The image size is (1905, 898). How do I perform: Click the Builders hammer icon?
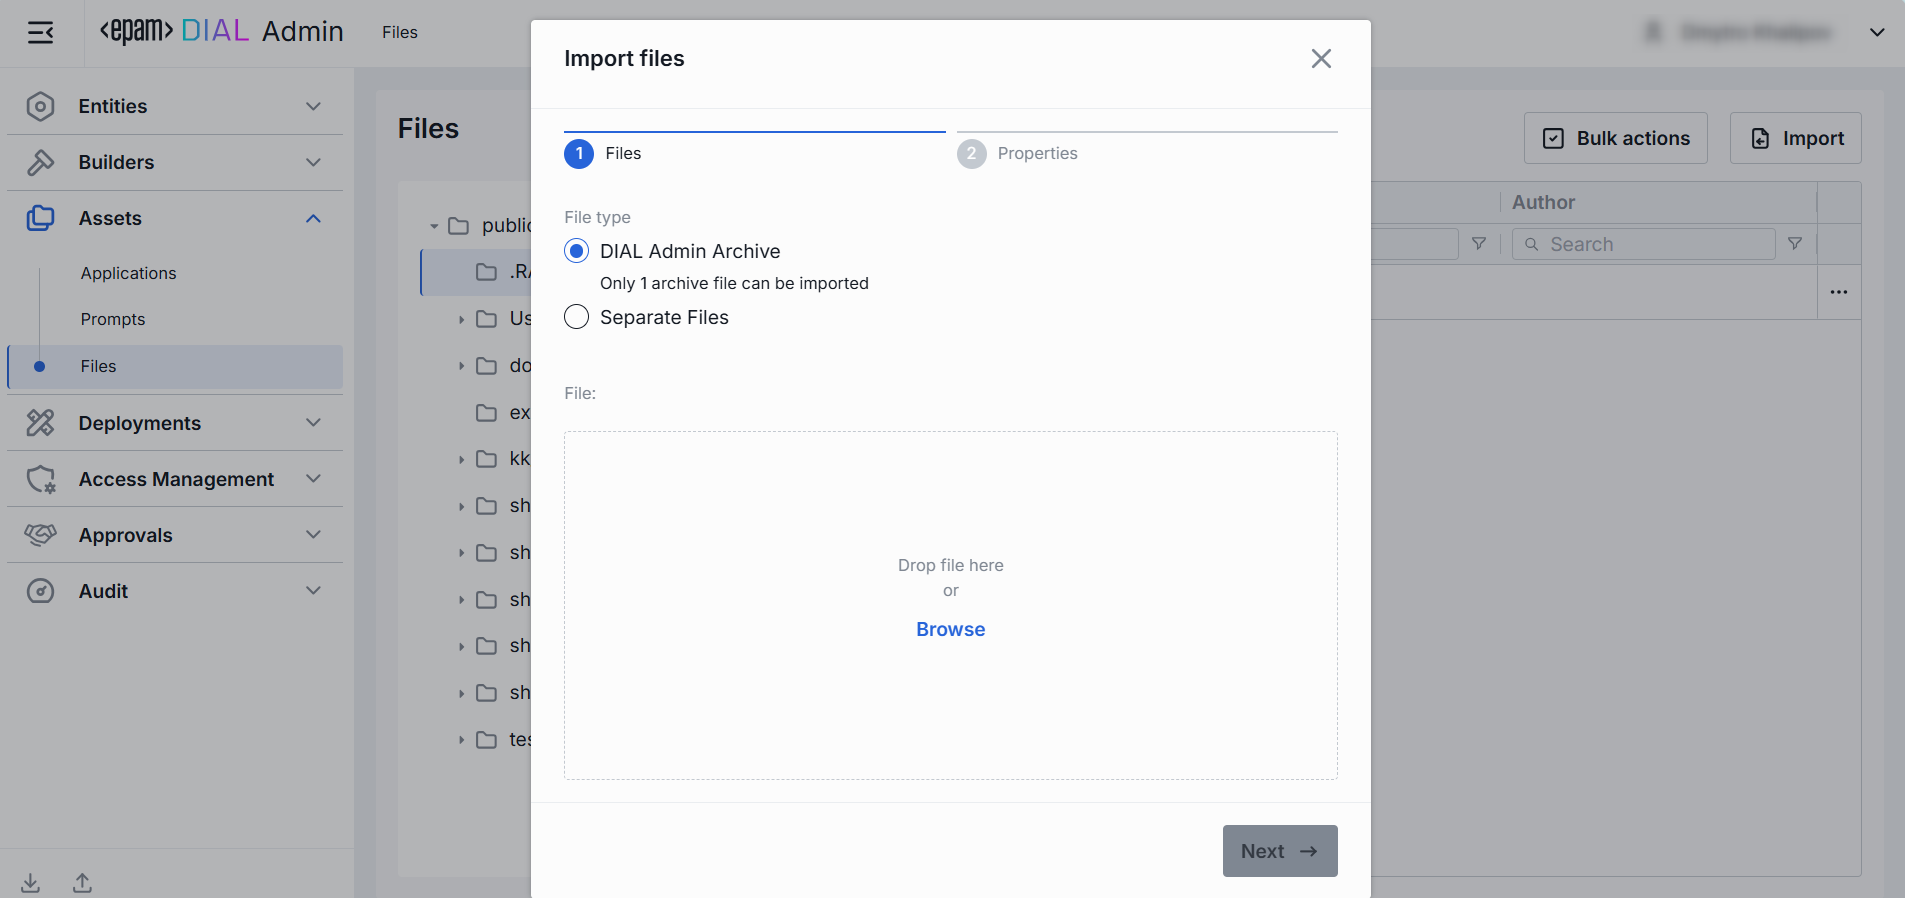tap(40, 162)
